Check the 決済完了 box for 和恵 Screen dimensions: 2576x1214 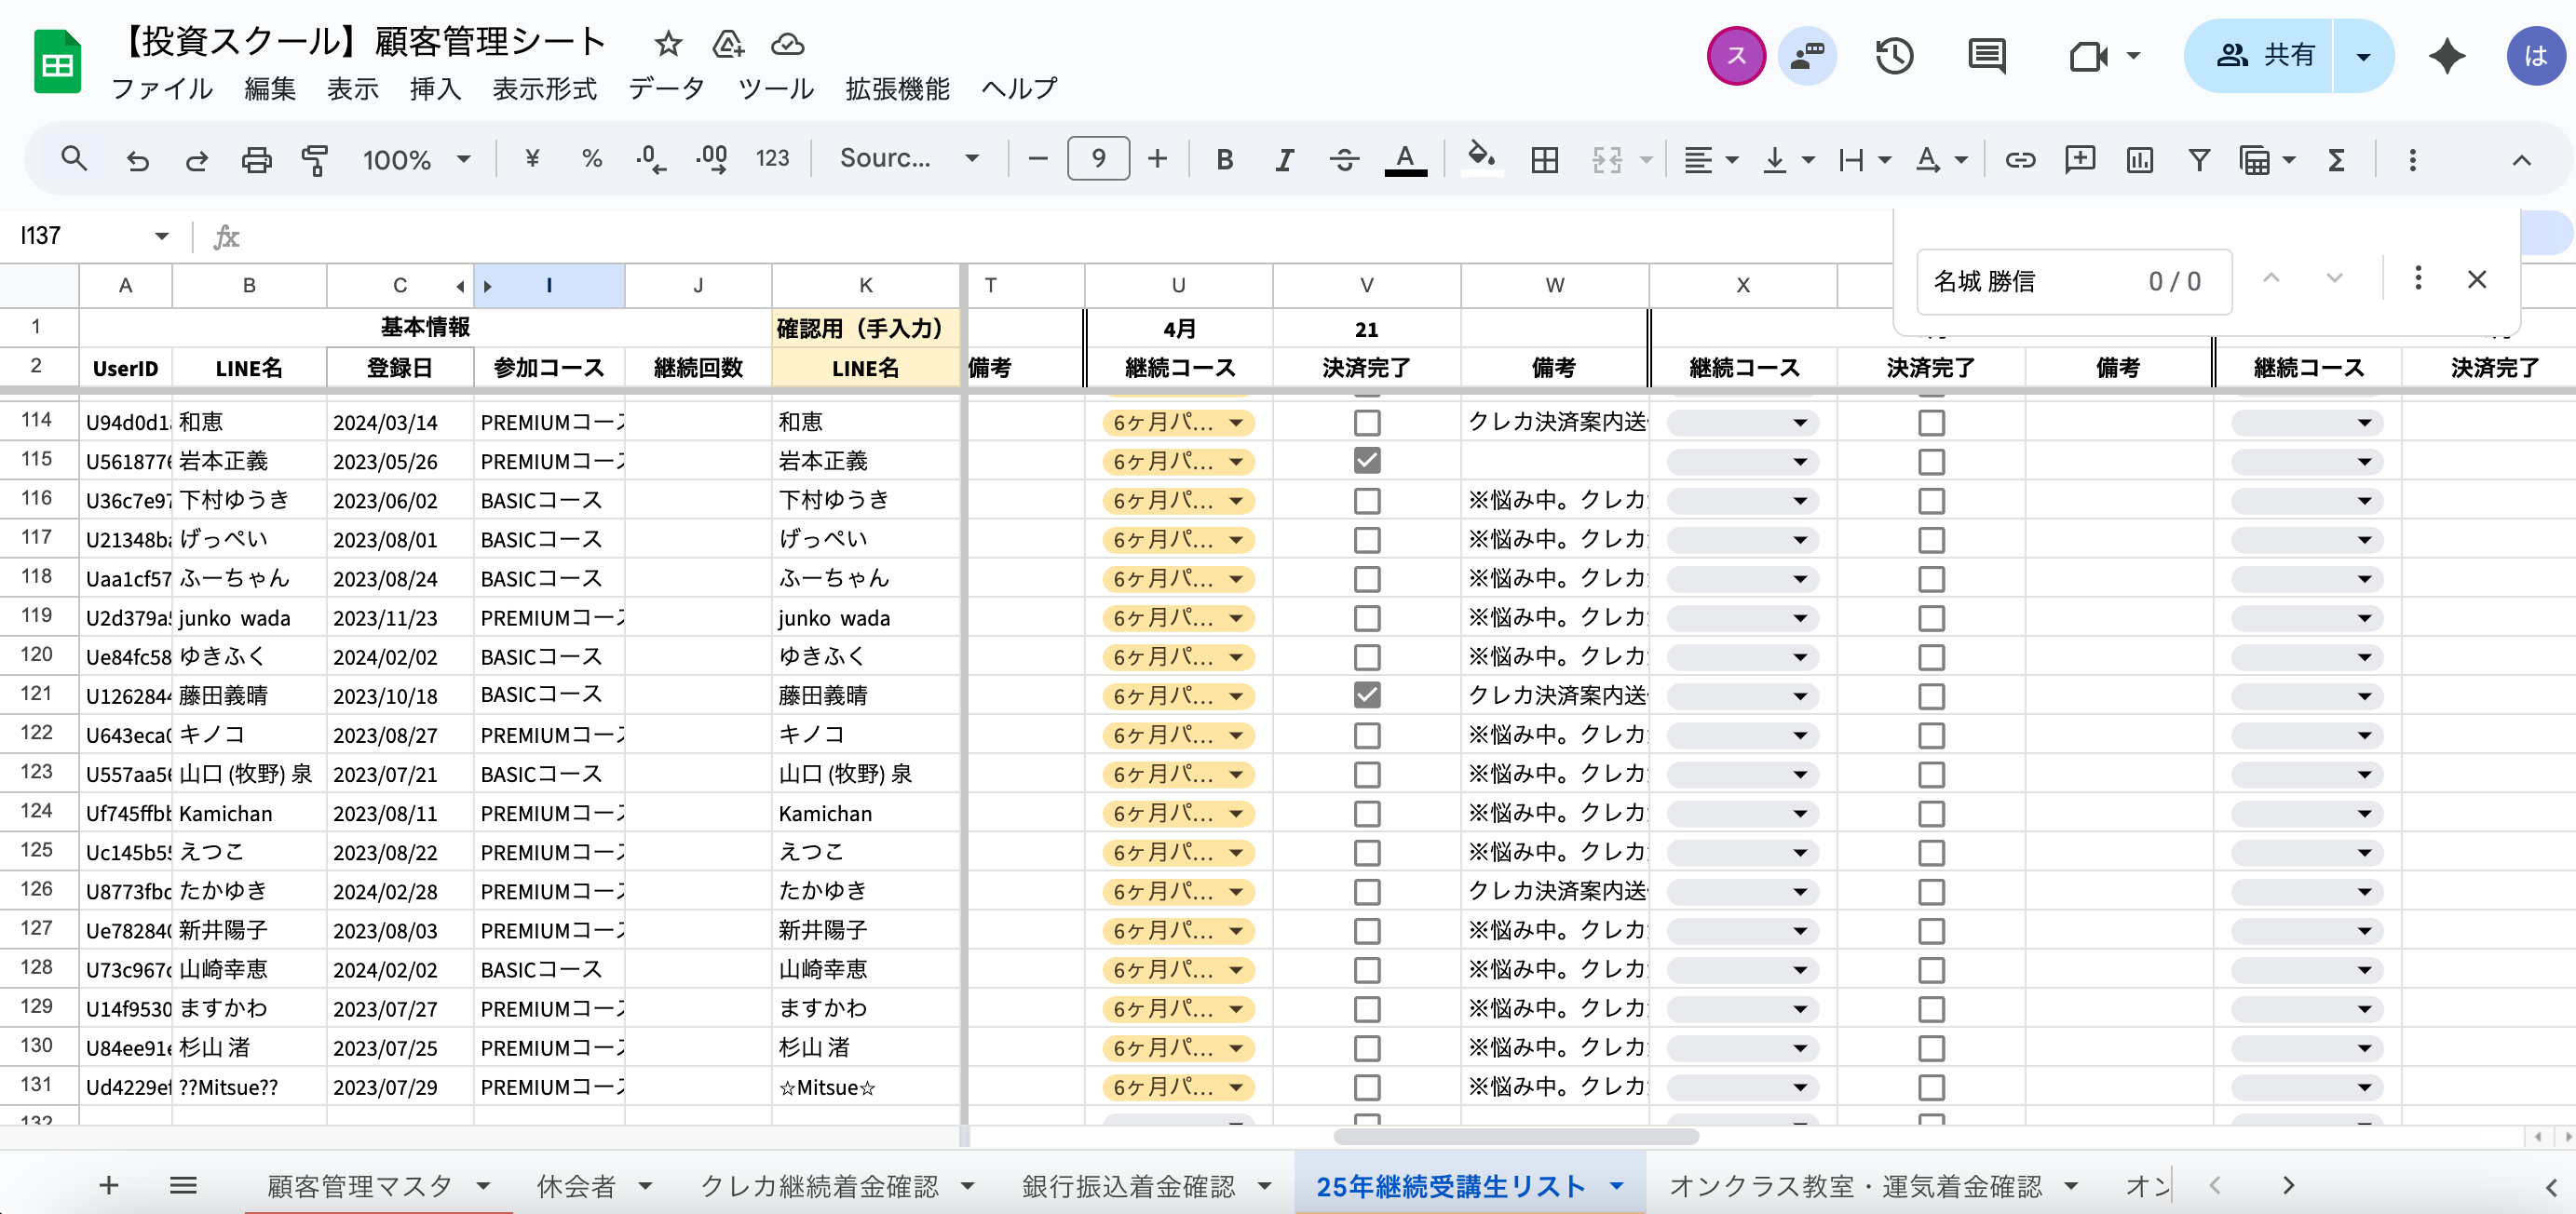[x=1367, y=422]
